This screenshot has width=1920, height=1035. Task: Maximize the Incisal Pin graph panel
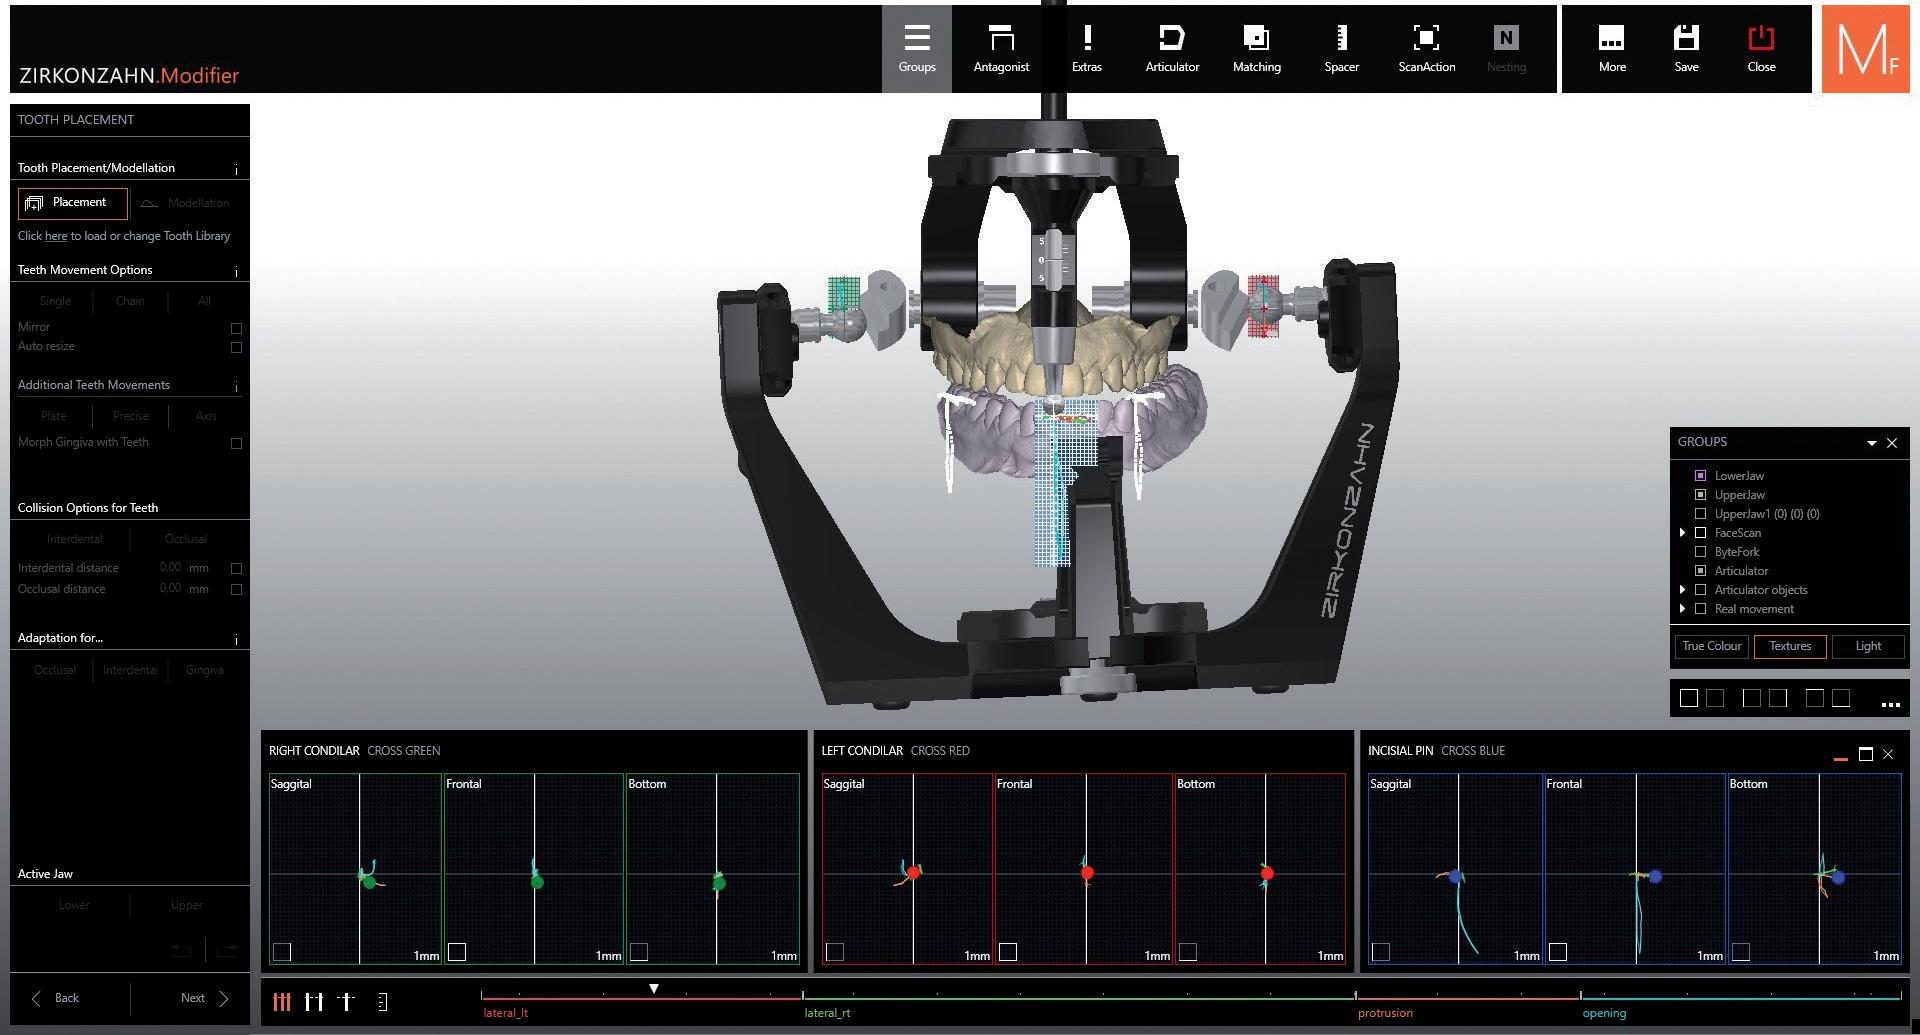(x=1865, y=754)
